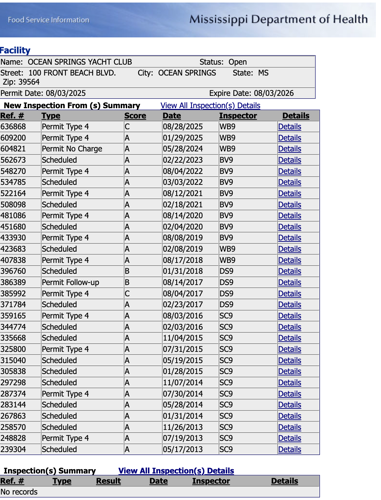Open Details link for inspection 267863
381x500 pixels.
coord(289,416)
